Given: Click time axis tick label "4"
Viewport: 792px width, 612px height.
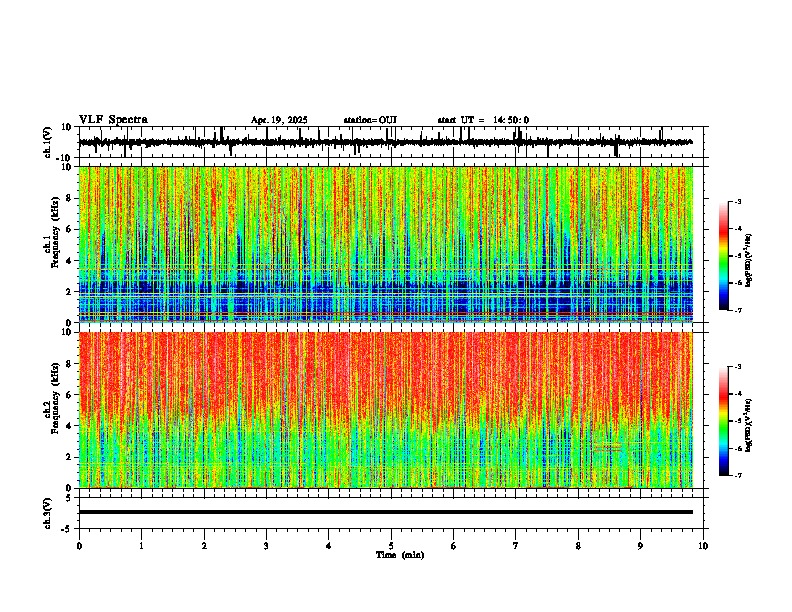Looking at the screenshot, I should tap(329, 546).
